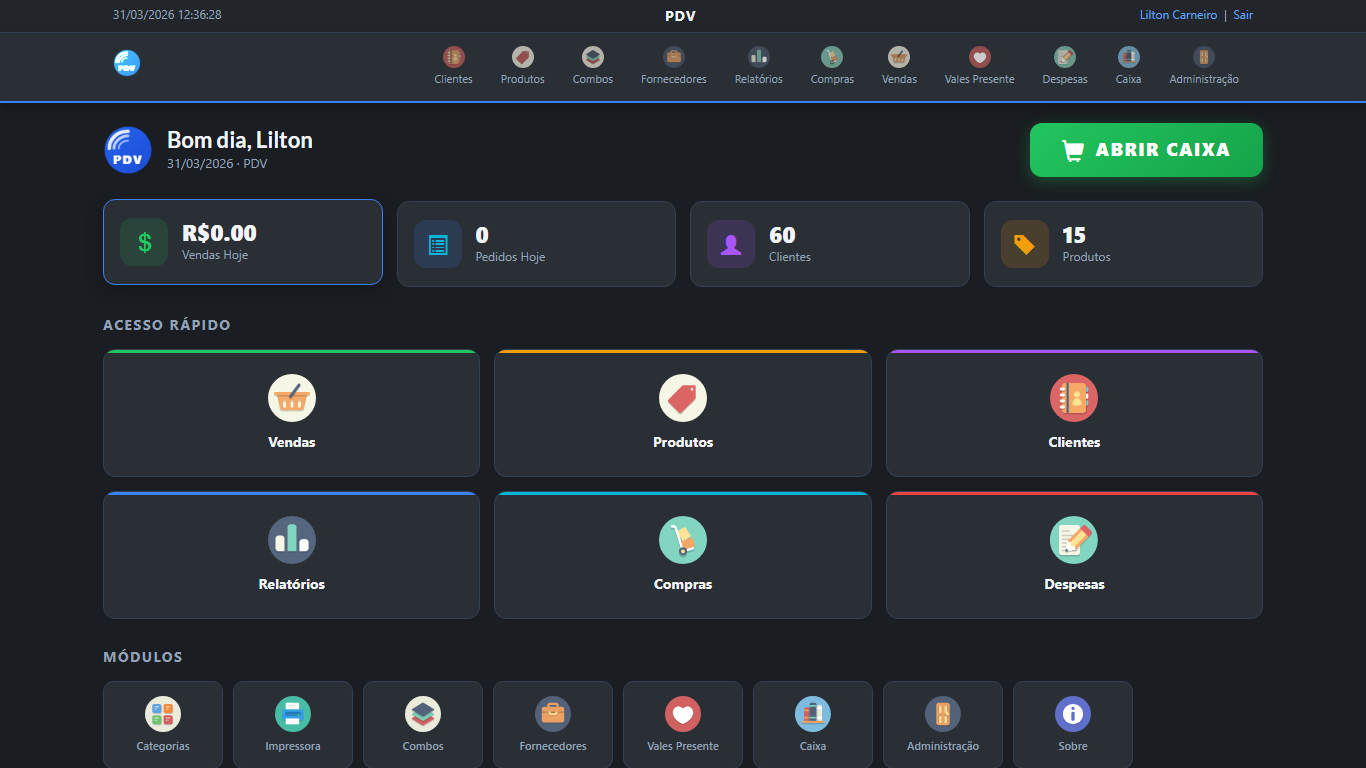Open Compras quick access card
Screen dimensions: 1366x768
click(x=683, y=555)
